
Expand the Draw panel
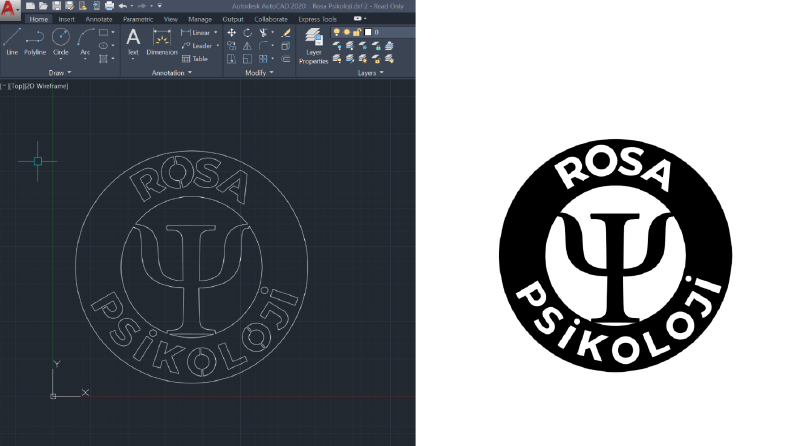tap(60, 73)
